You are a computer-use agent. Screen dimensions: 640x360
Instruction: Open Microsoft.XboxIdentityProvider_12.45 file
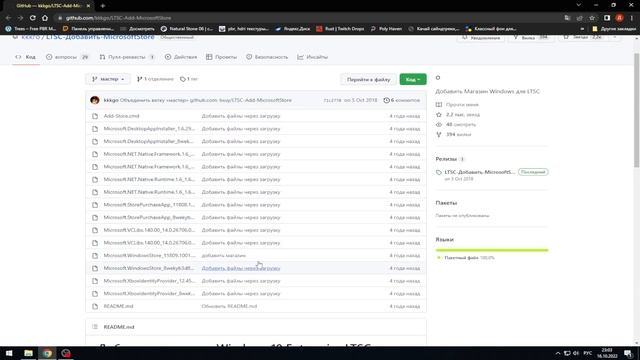coord(149,281)
